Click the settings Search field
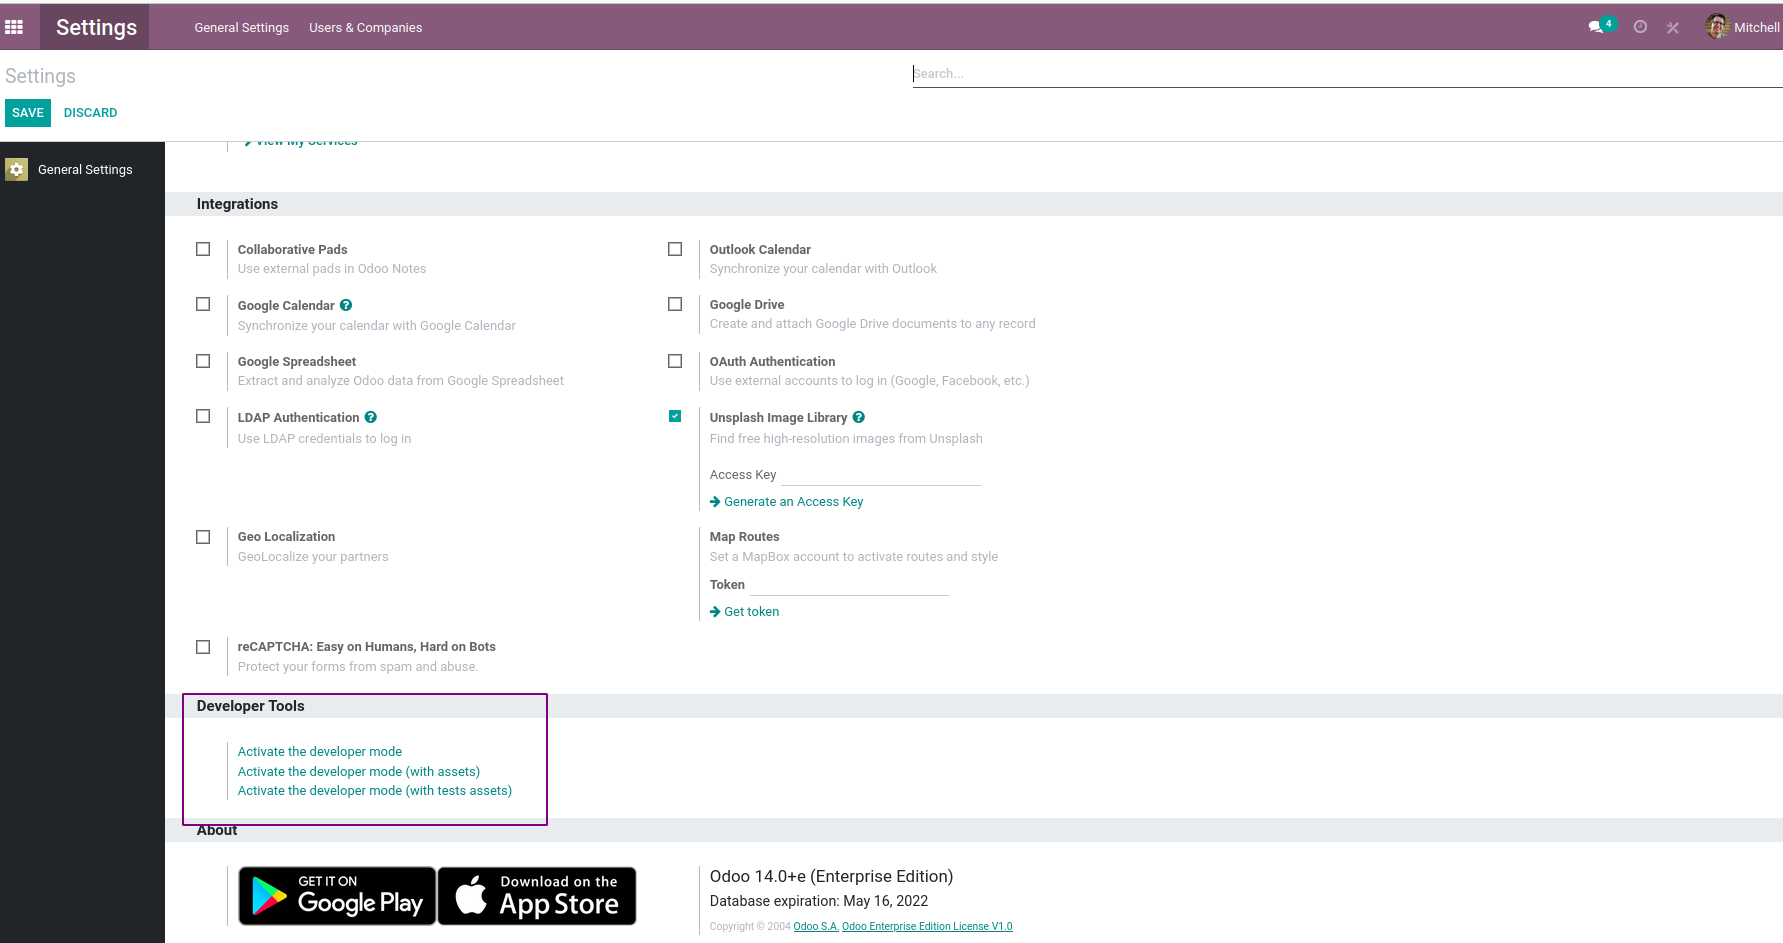 coord(1347,74)
